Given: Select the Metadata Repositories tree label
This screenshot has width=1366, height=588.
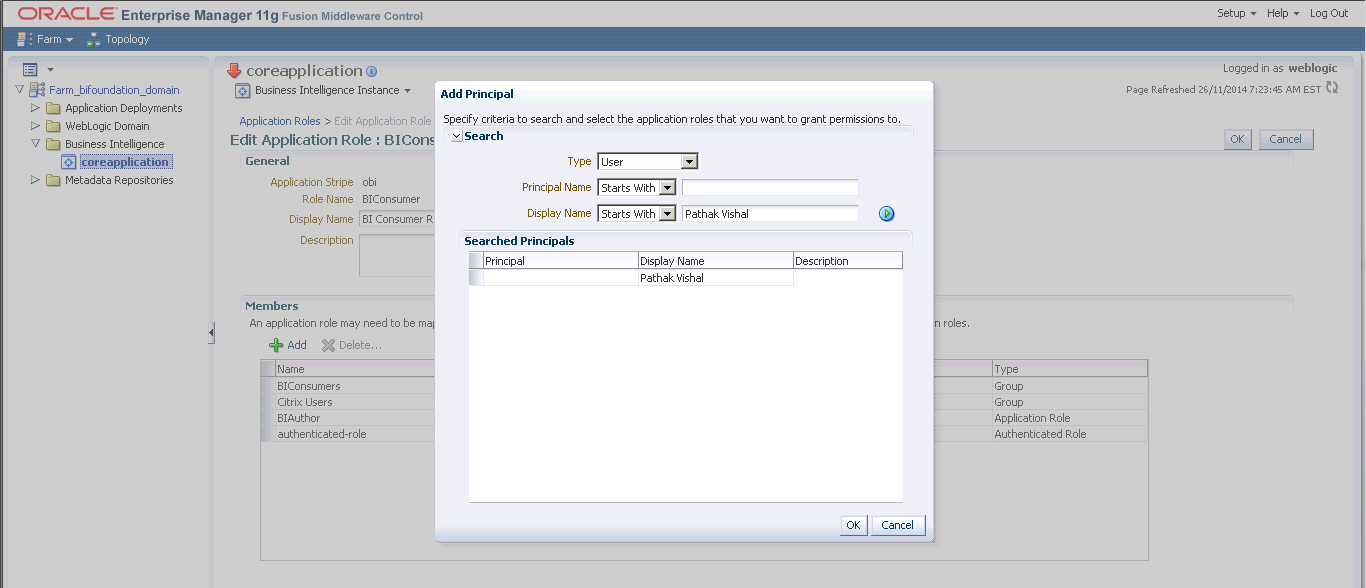Looking at the screenshot, I should tap(119, 180).
